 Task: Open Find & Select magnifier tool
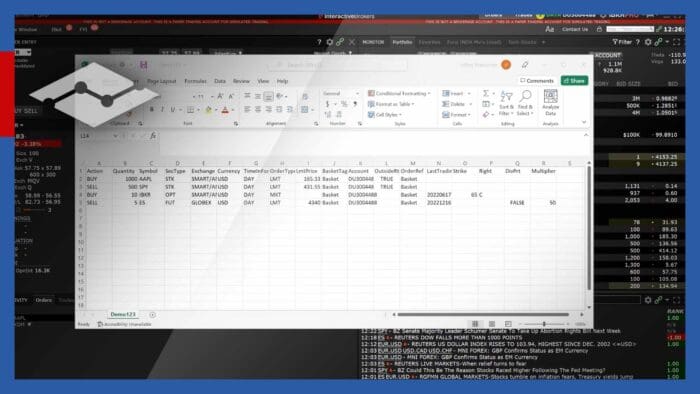[x=525, y=103]
